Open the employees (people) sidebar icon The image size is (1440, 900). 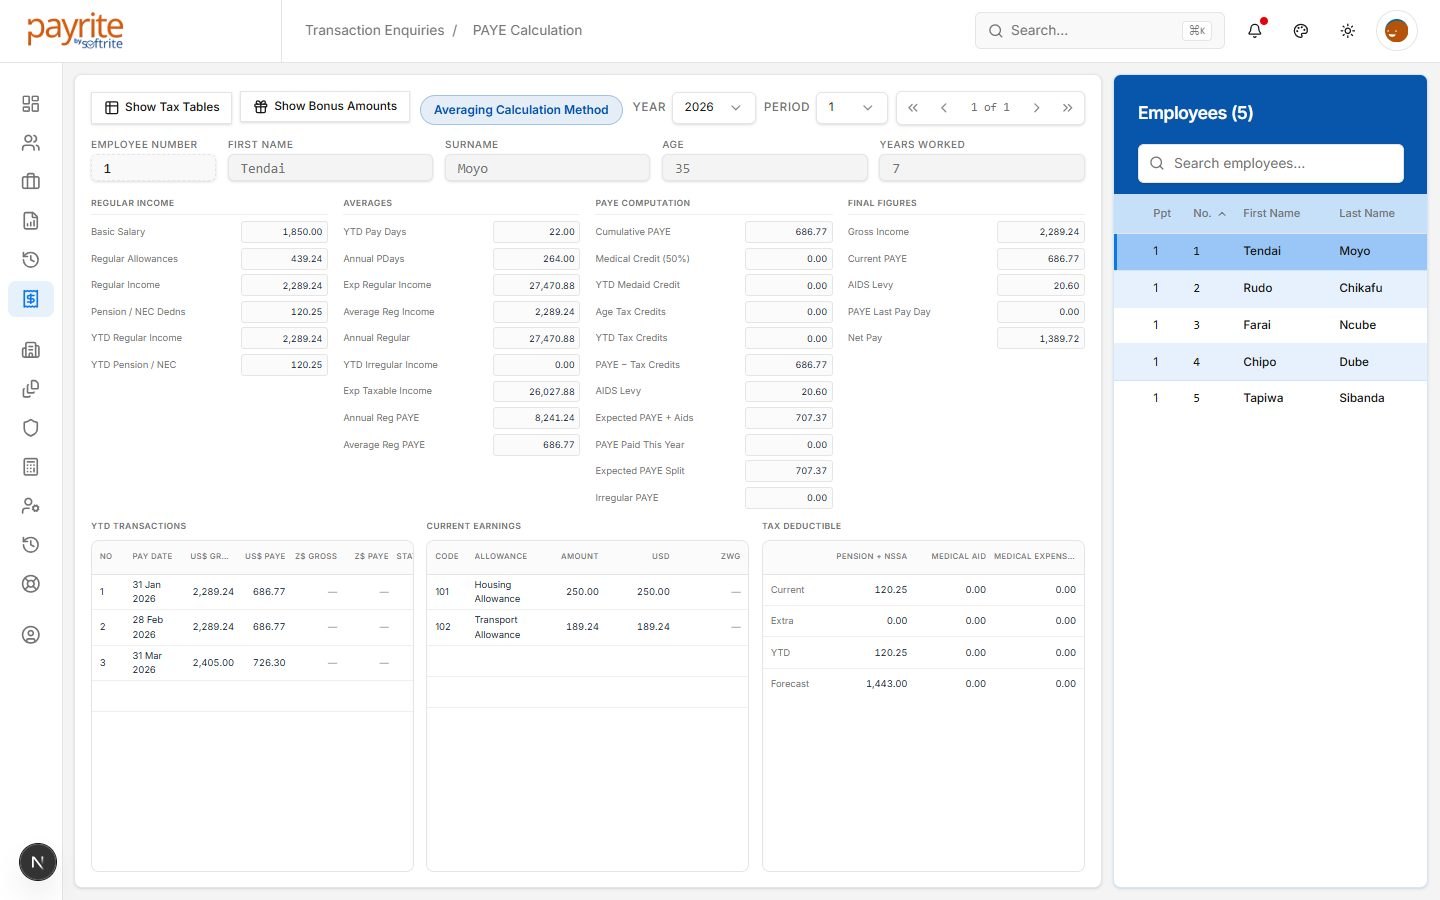point(31,143)
